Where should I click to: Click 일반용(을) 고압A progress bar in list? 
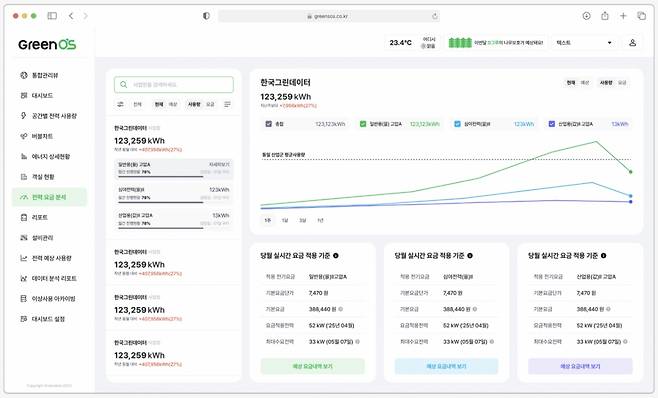click(174, 177)
